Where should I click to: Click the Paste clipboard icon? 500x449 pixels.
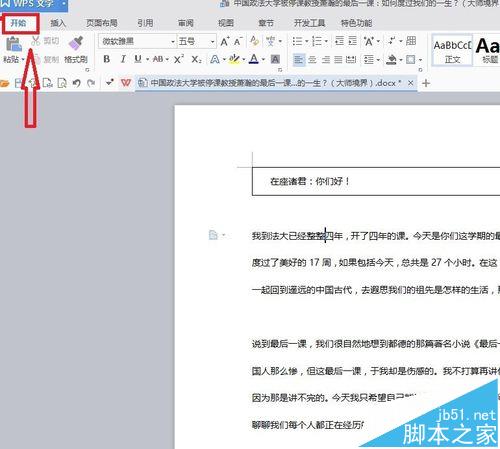pos(13,44)
